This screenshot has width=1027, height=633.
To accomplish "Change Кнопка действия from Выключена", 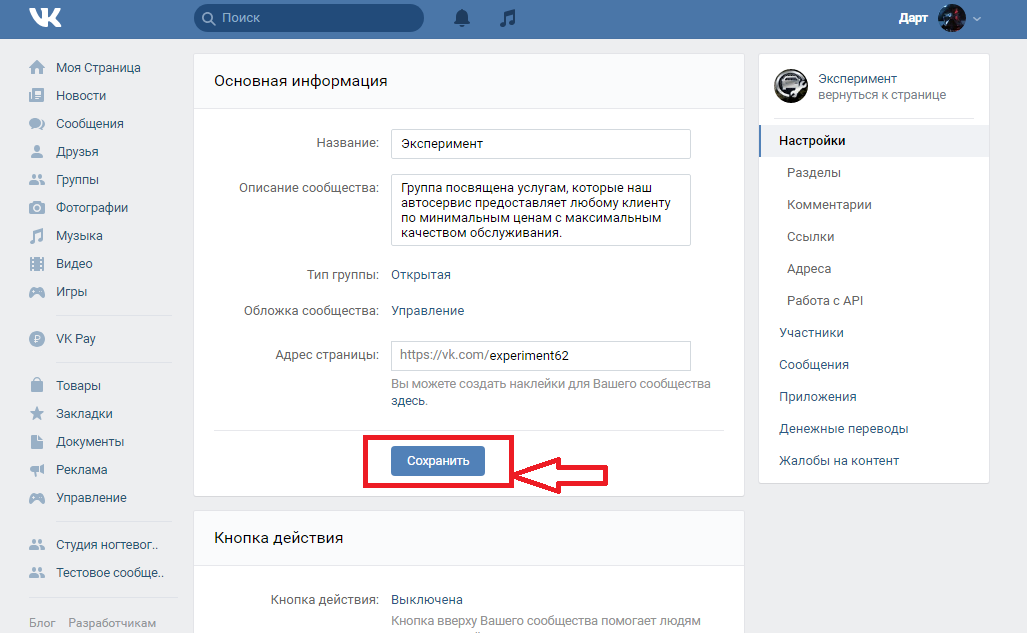I will 427,600.
